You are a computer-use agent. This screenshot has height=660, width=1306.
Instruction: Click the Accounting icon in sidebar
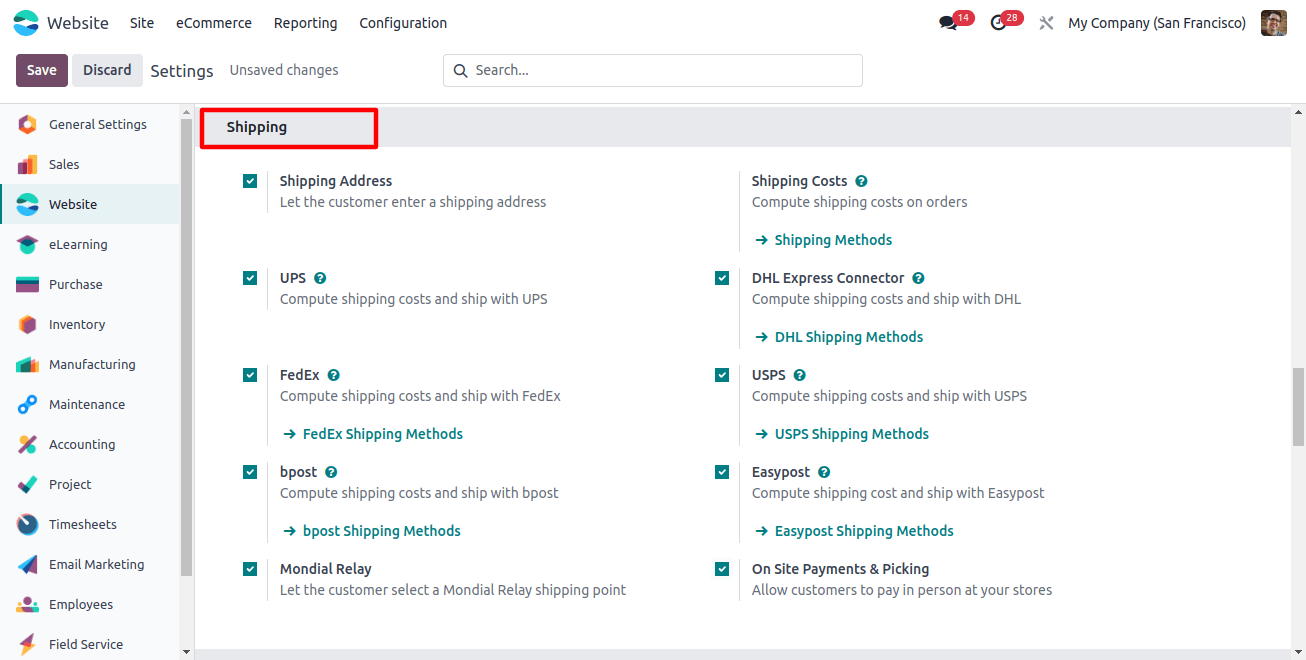27,445
